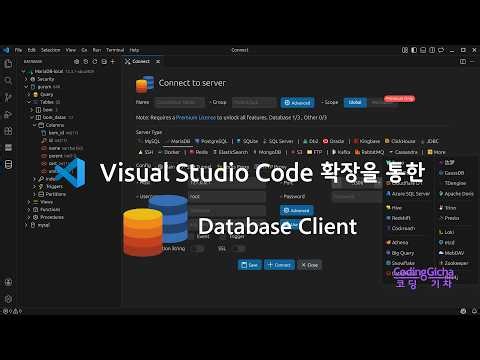Select the Oracle server type
Viewport: 480px width, 360px height.
(x=333, y=141)
